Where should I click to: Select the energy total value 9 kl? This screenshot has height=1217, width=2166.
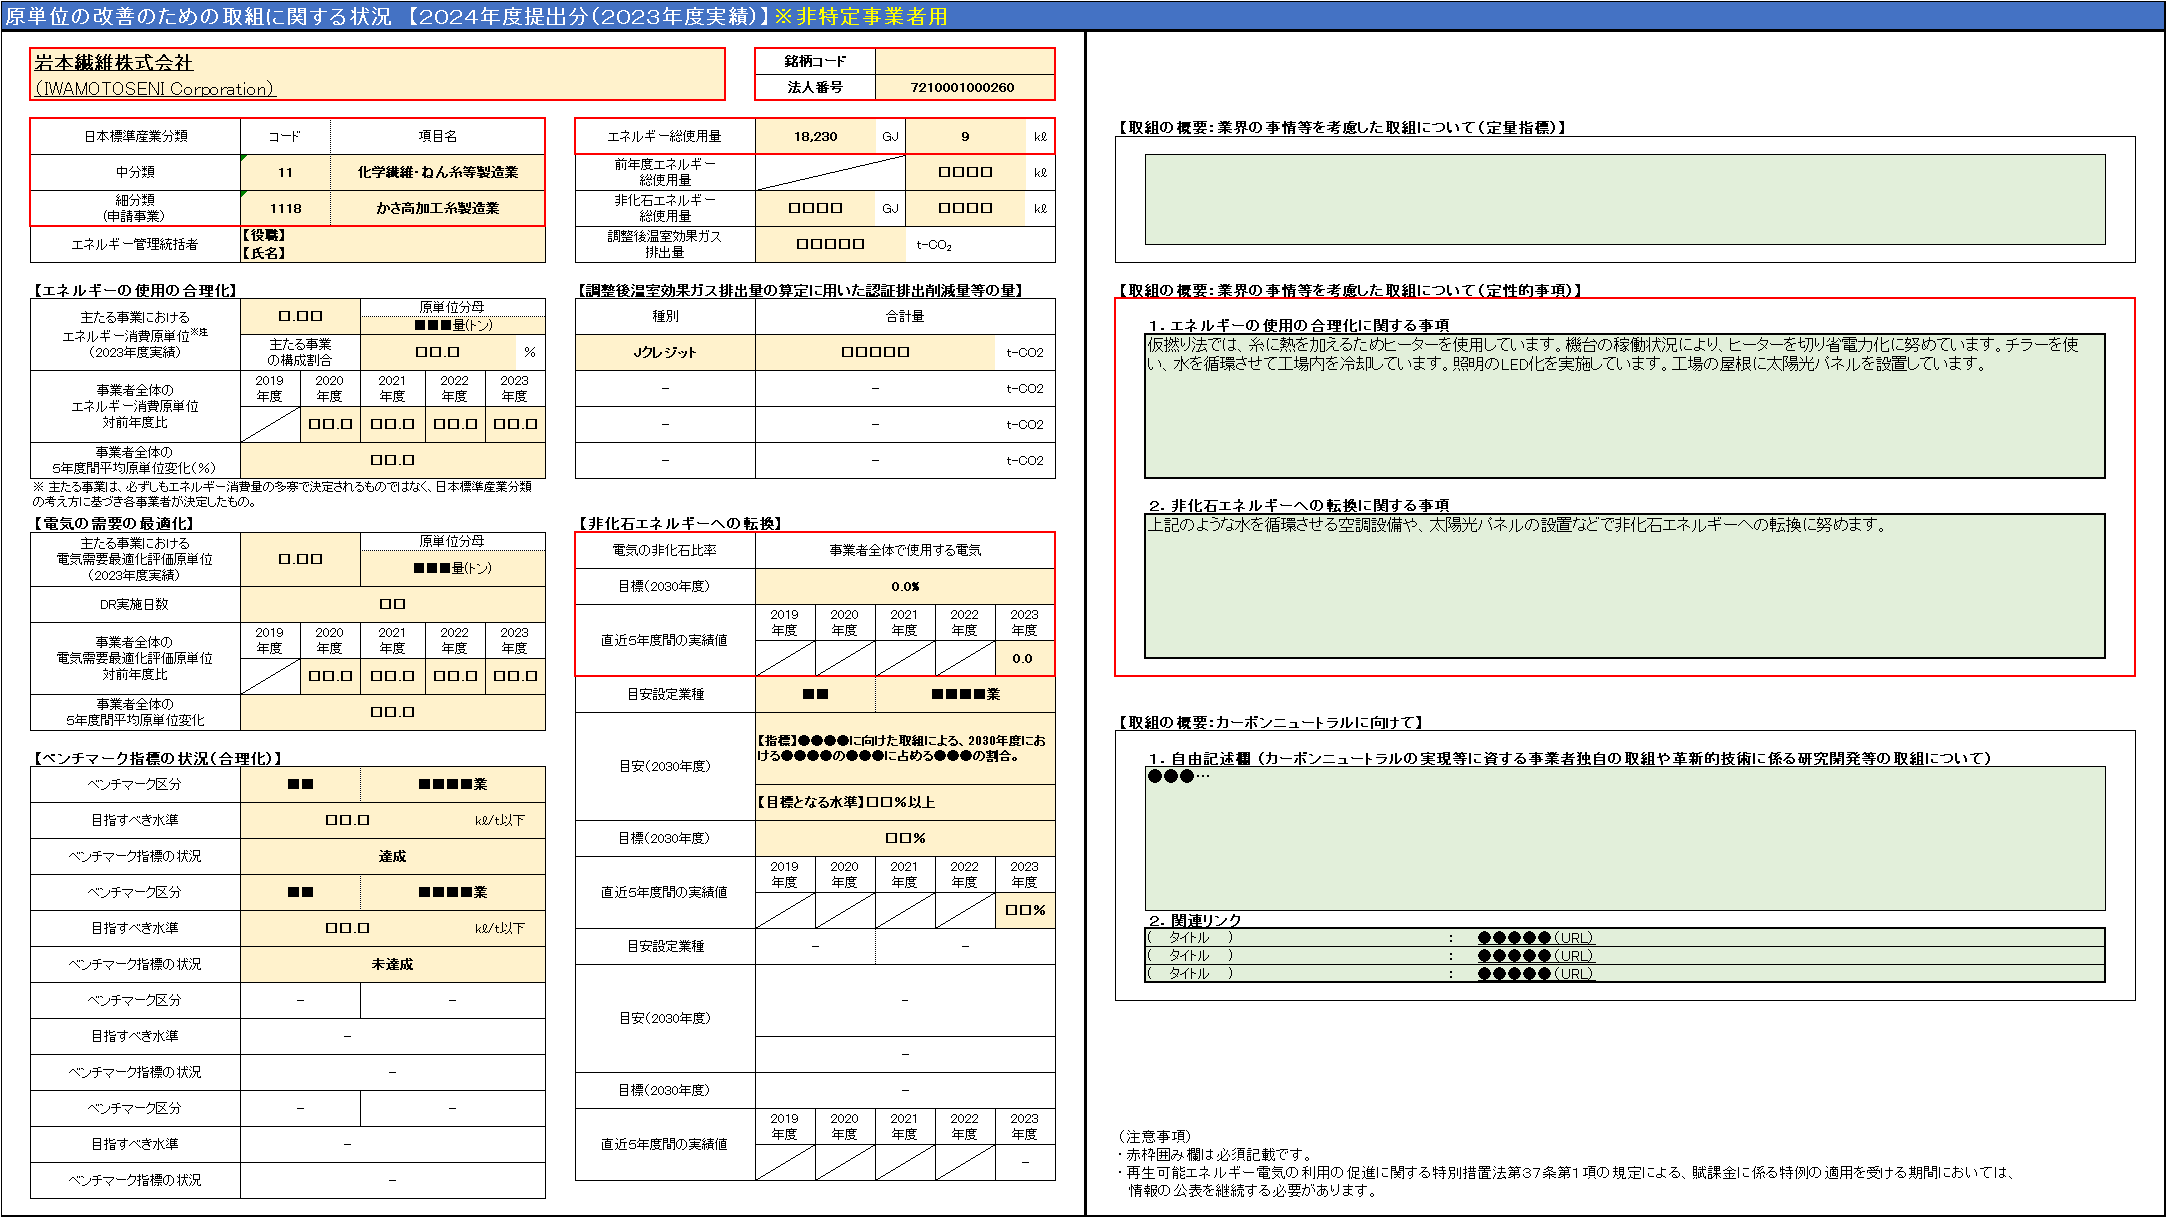click(x=965, y=136)
